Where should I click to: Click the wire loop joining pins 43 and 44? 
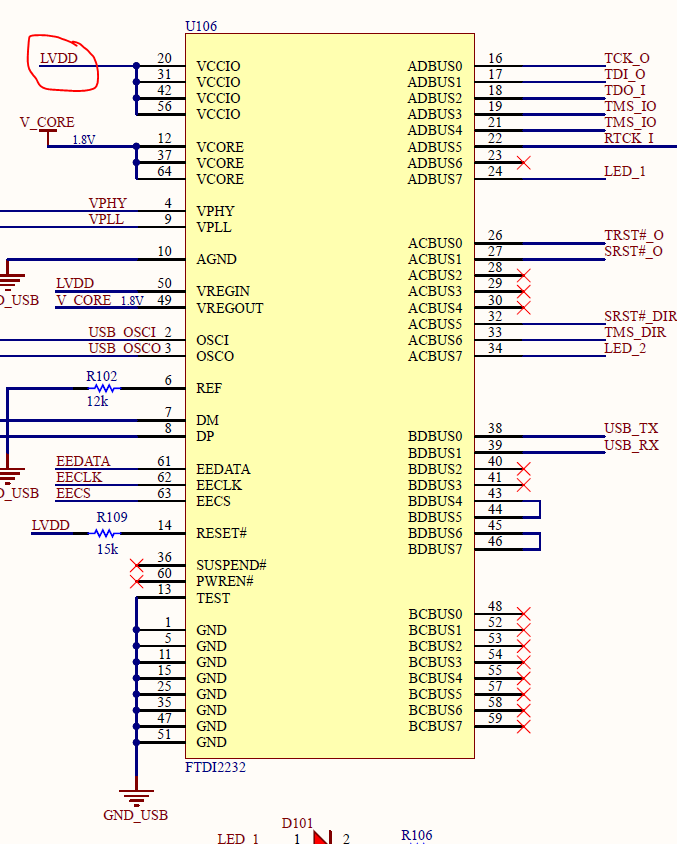click(539, 509)
